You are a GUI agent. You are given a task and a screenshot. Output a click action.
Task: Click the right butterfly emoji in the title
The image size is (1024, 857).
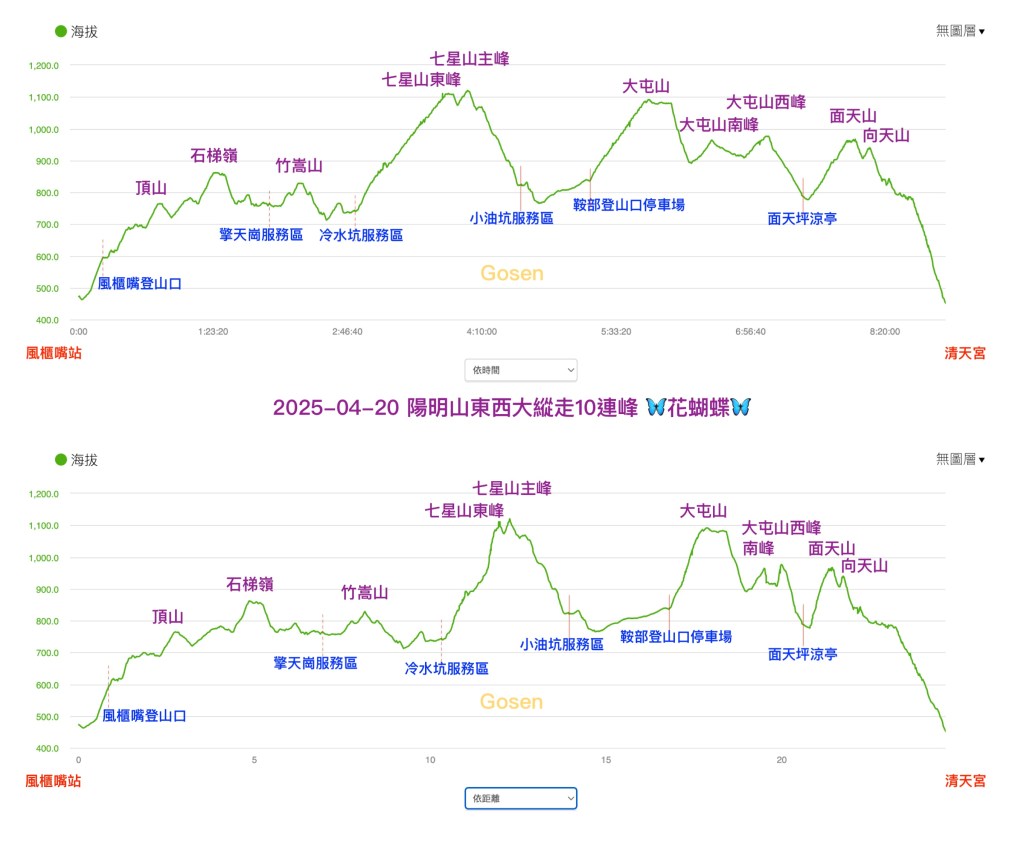740,408
